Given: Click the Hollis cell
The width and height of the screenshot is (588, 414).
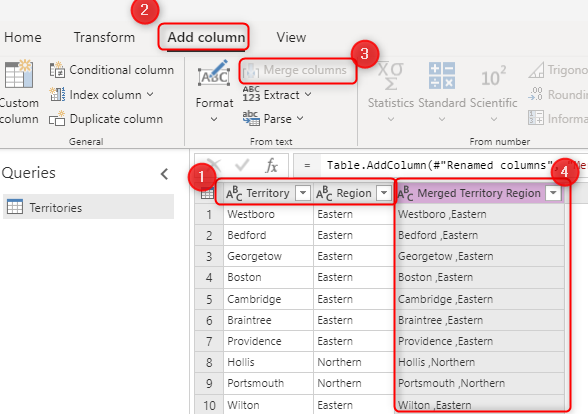Looking at the screenshot, I should (x=268, y=362).
